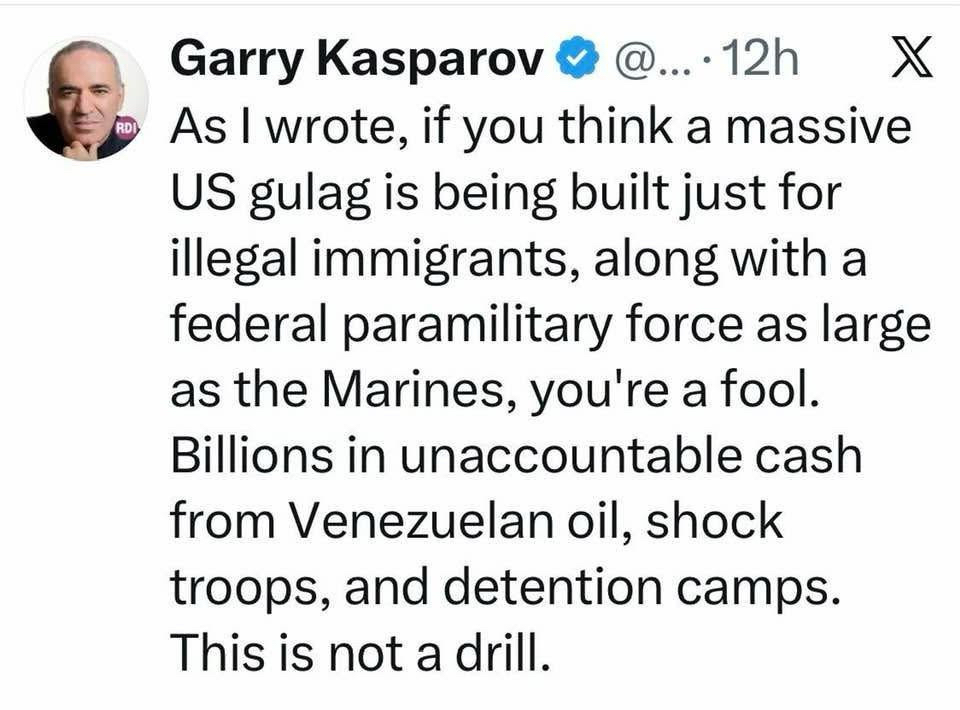The image size is (960, 710).
Task: Click the X logo in the corner
Action: (x=911, y=57)
